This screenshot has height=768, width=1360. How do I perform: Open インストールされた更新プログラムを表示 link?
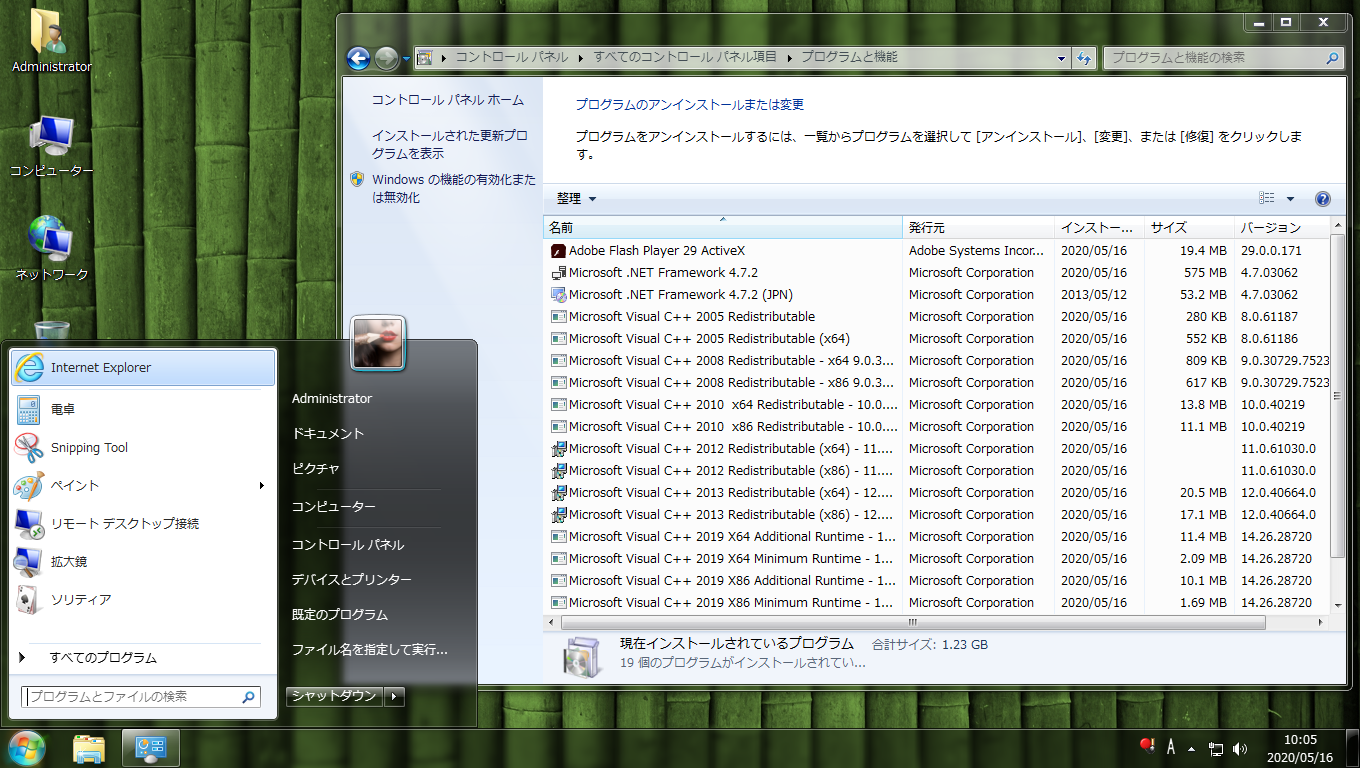450,144
